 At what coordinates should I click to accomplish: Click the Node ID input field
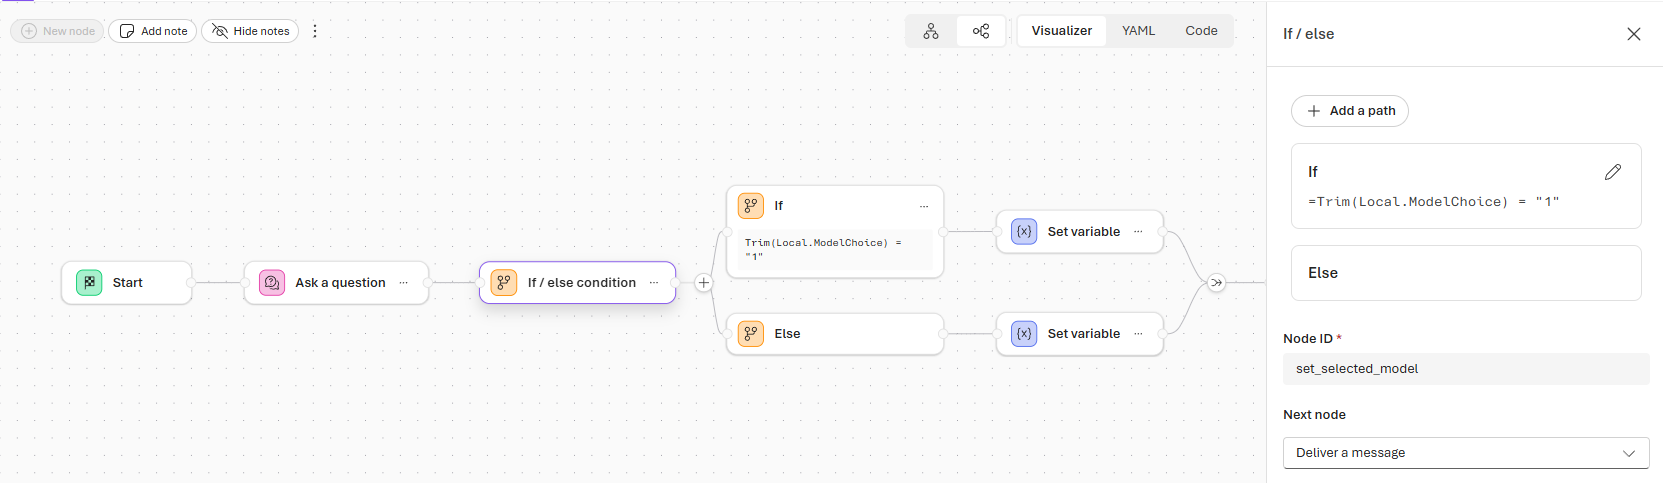[1465, 369]
